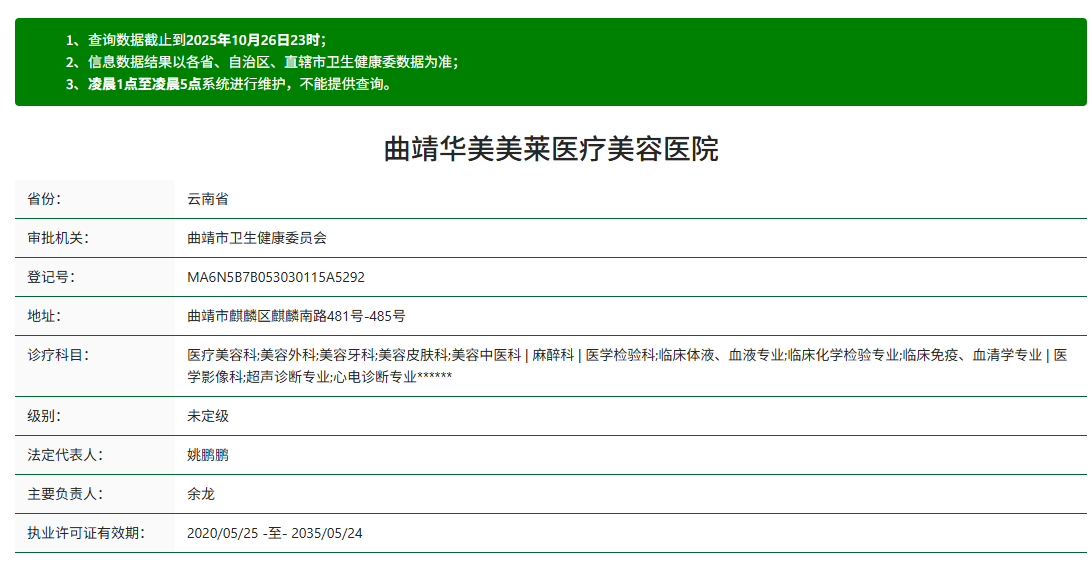
Task: Select the province value 云南省
Action: click(x=208, y=199)
